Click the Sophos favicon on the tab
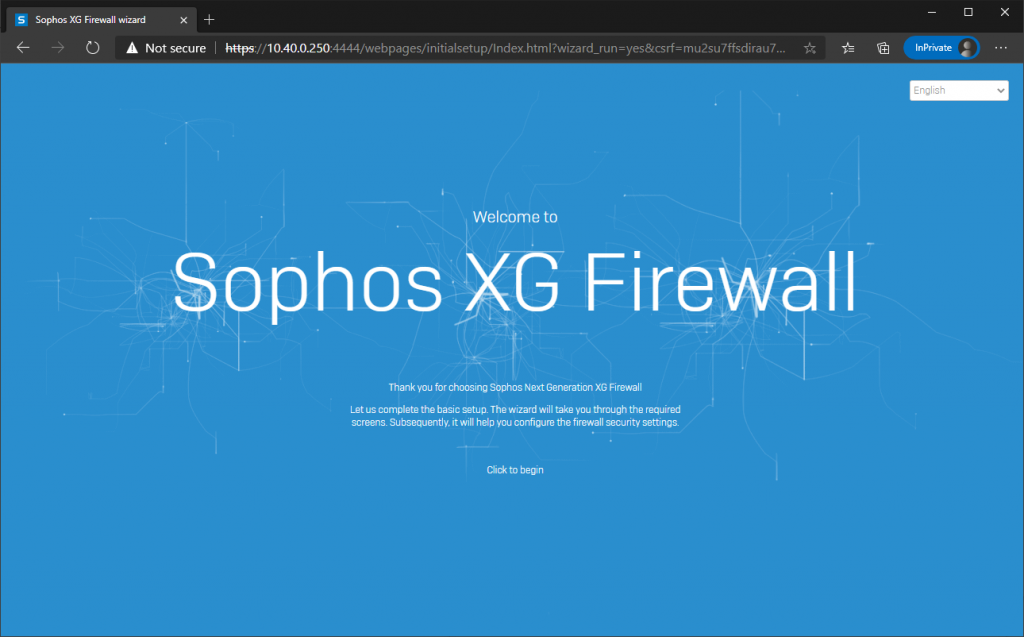This screenshot has height=637, width=1024. coord(22,20)
